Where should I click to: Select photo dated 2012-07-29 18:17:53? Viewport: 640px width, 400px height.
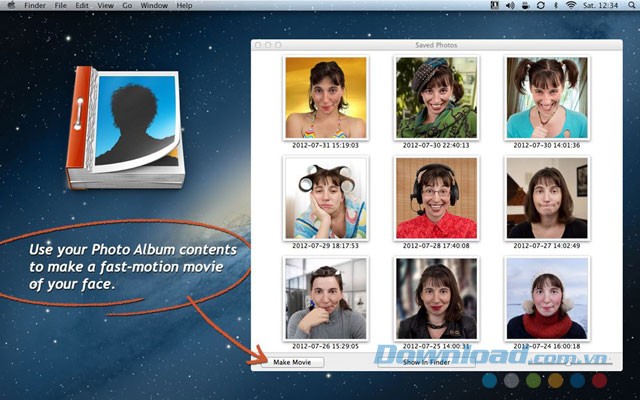325,198
